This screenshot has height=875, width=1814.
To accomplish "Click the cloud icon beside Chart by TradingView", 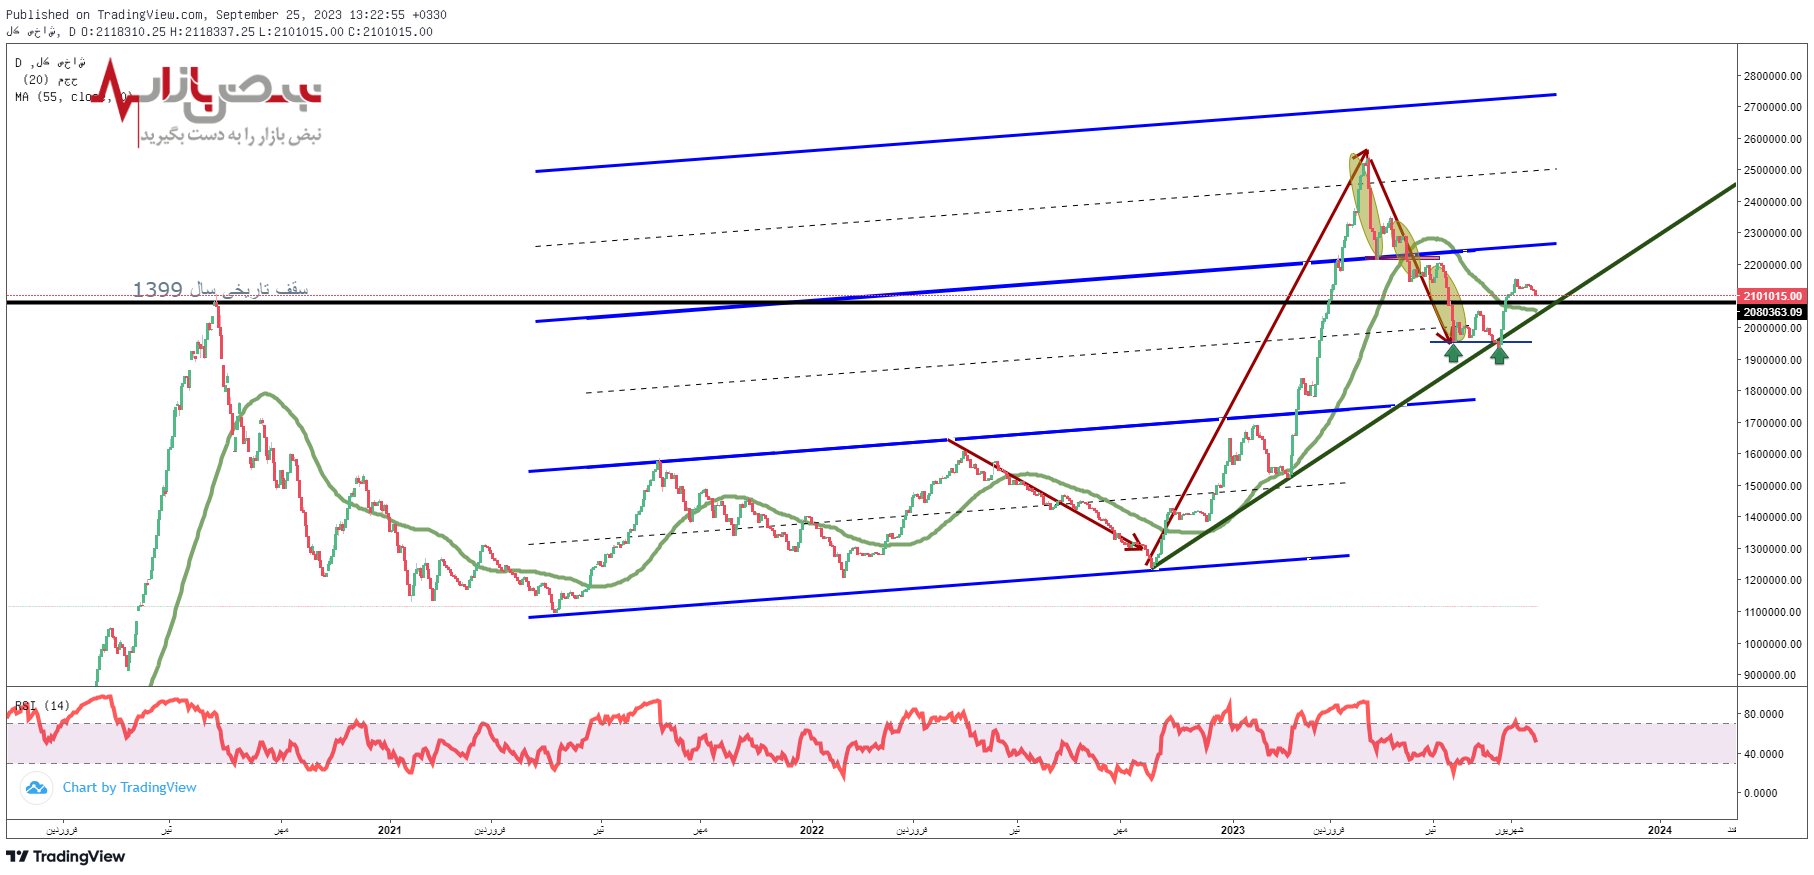I will click(36, 788).
